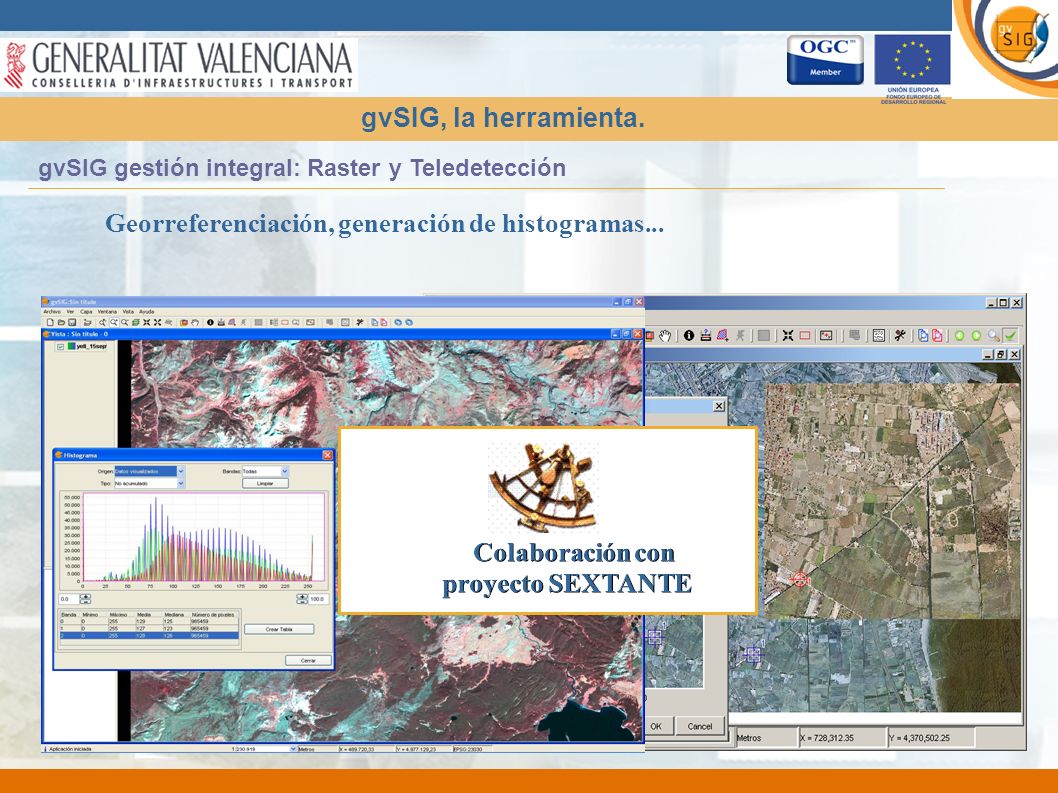Click the red pages icon in the aerial photo window
Viewport: 1058px width, 793px height.
pyautogui.click(x=937, y=335)
